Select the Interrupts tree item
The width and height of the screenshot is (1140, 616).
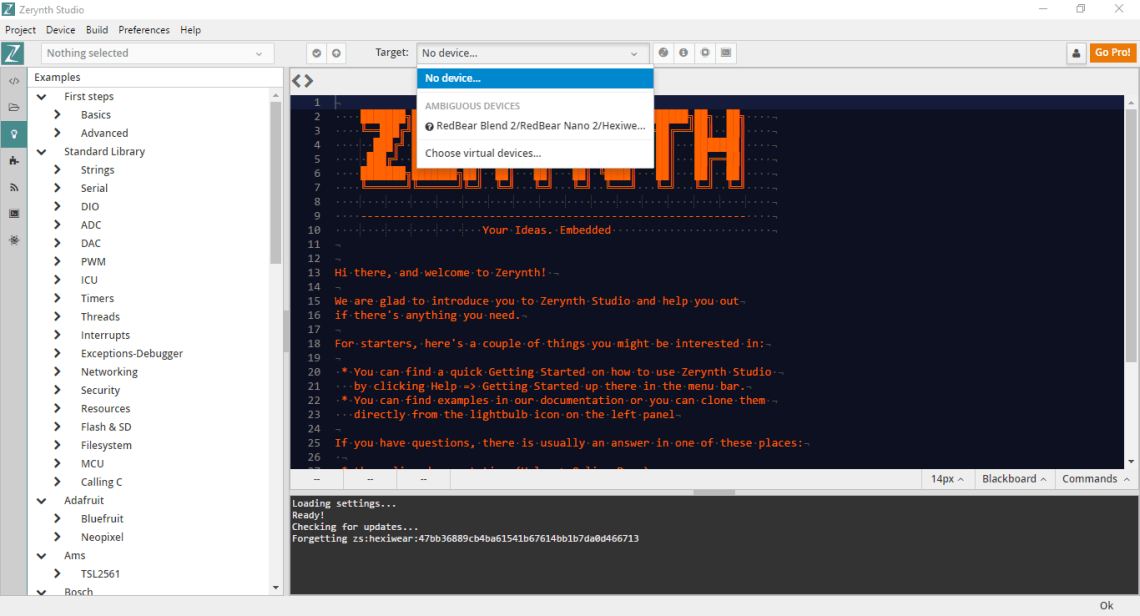point(105,335)
